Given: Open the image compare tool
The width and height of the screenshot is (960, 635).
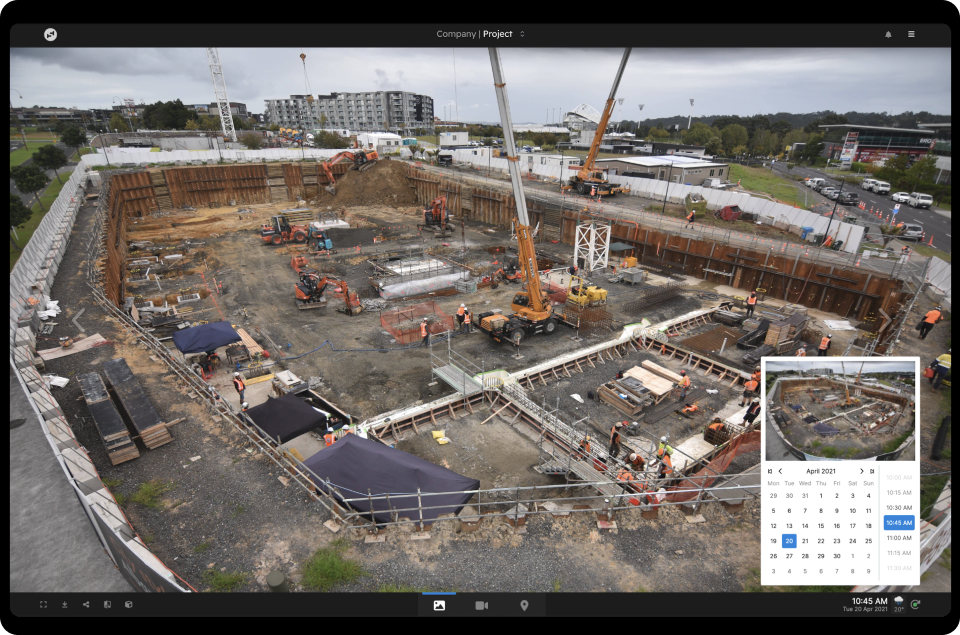Looking at the screenshot, I should [x=107, y=604].
